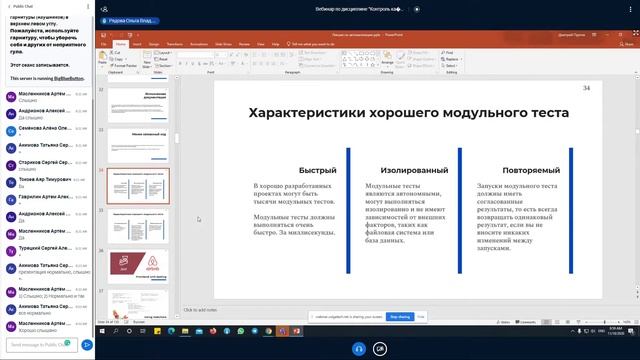The width and height of the screenshot is (640, 360).
Task: Toggle the users list panel icon
Action: point(104,9)
